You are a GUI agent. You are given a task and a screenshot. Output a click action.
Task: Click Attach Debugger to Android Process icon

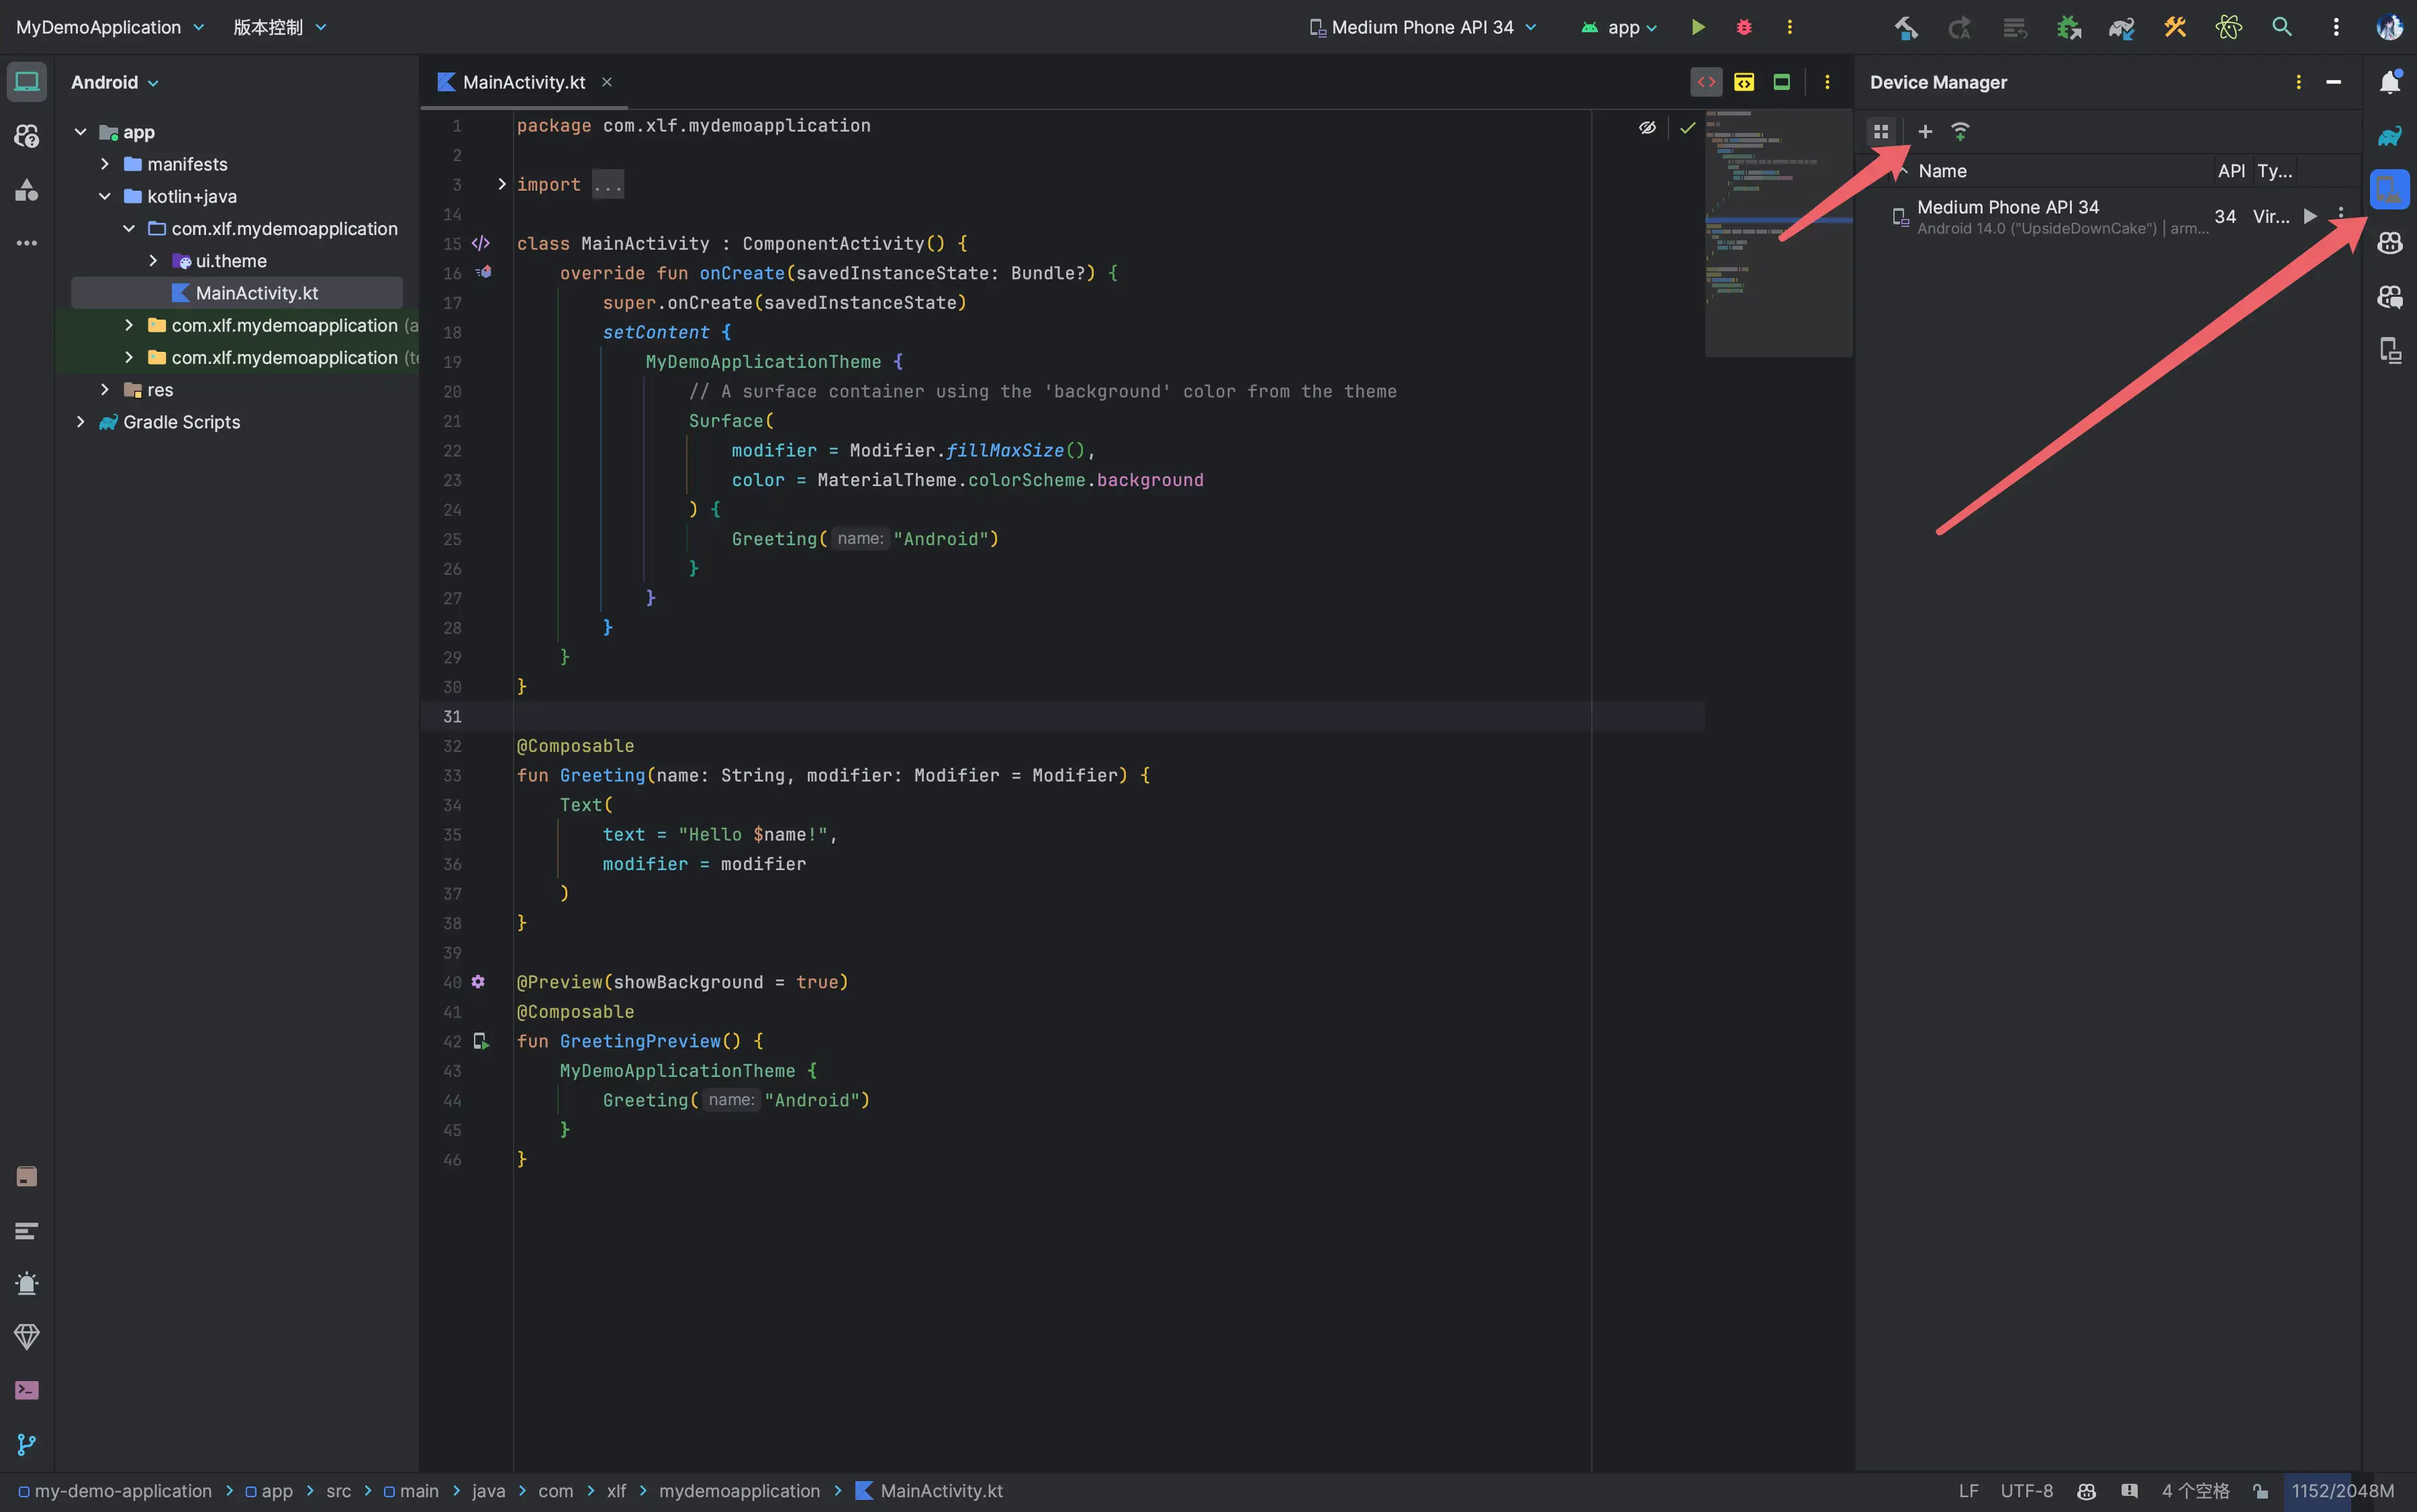pyautogui.click(x=2068, y=27)
